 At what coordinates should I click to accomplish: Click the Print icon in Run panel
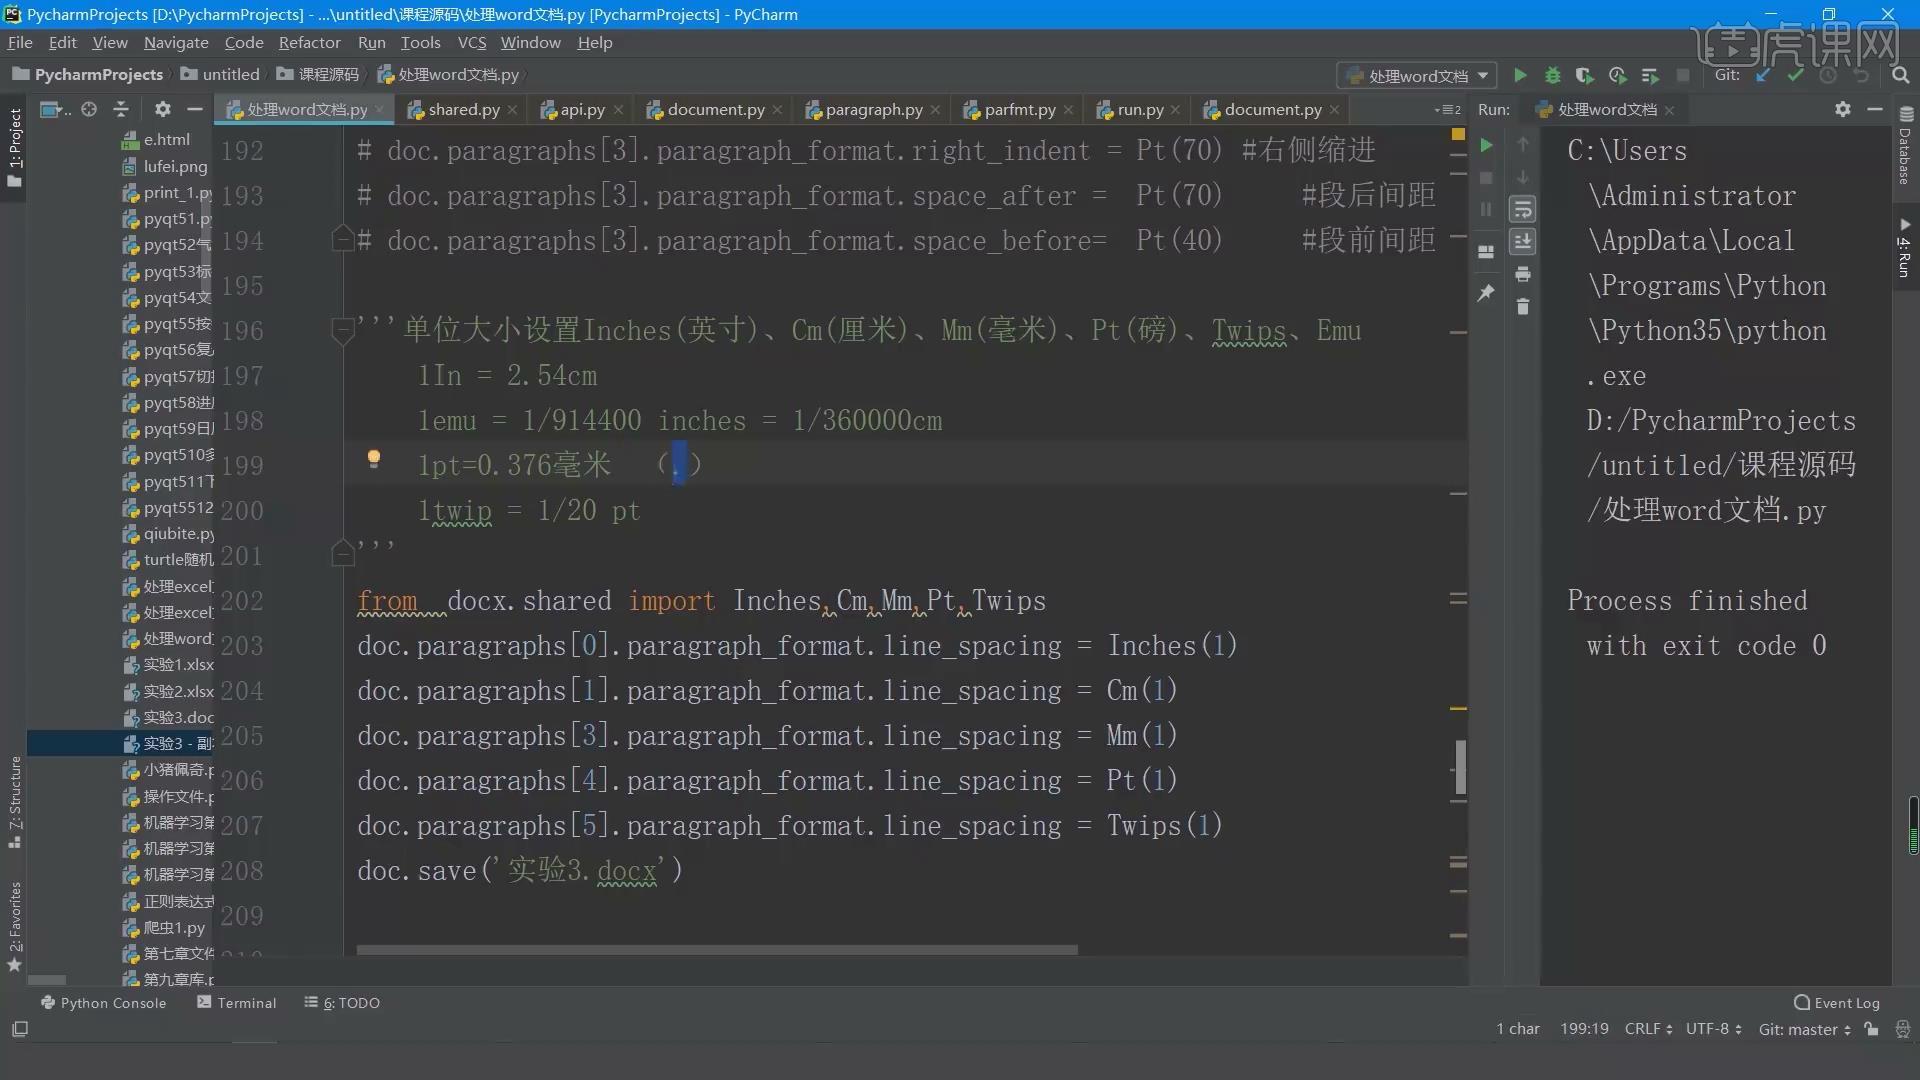pyautogui.click(x=1523, y=274)
